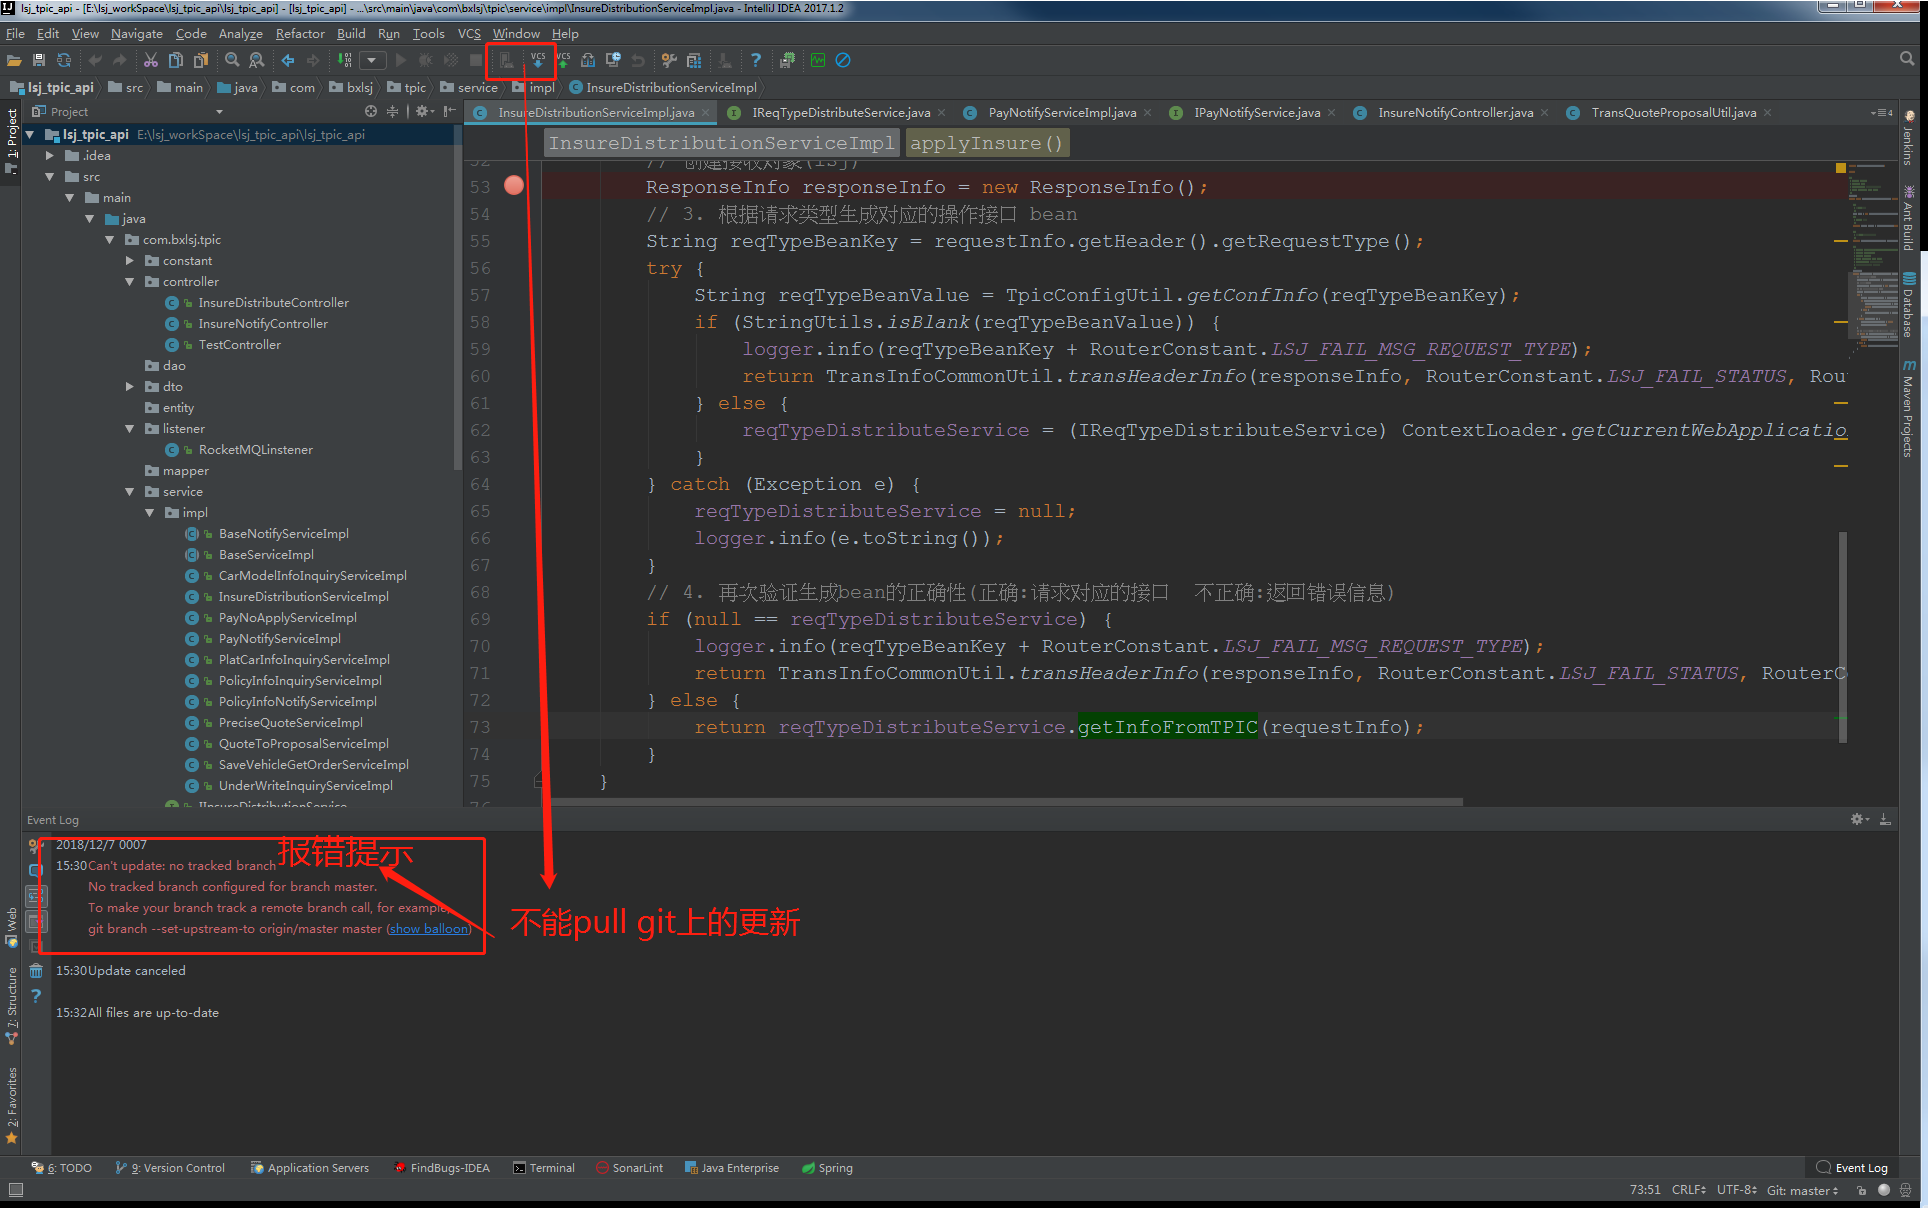Collapse the impl folder in project tree

[150, 512]
